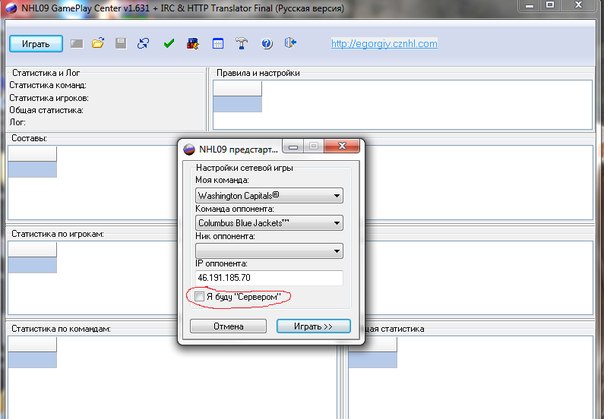
Task: Click the Статистика команд: label
Action: [x=48, y=85]
